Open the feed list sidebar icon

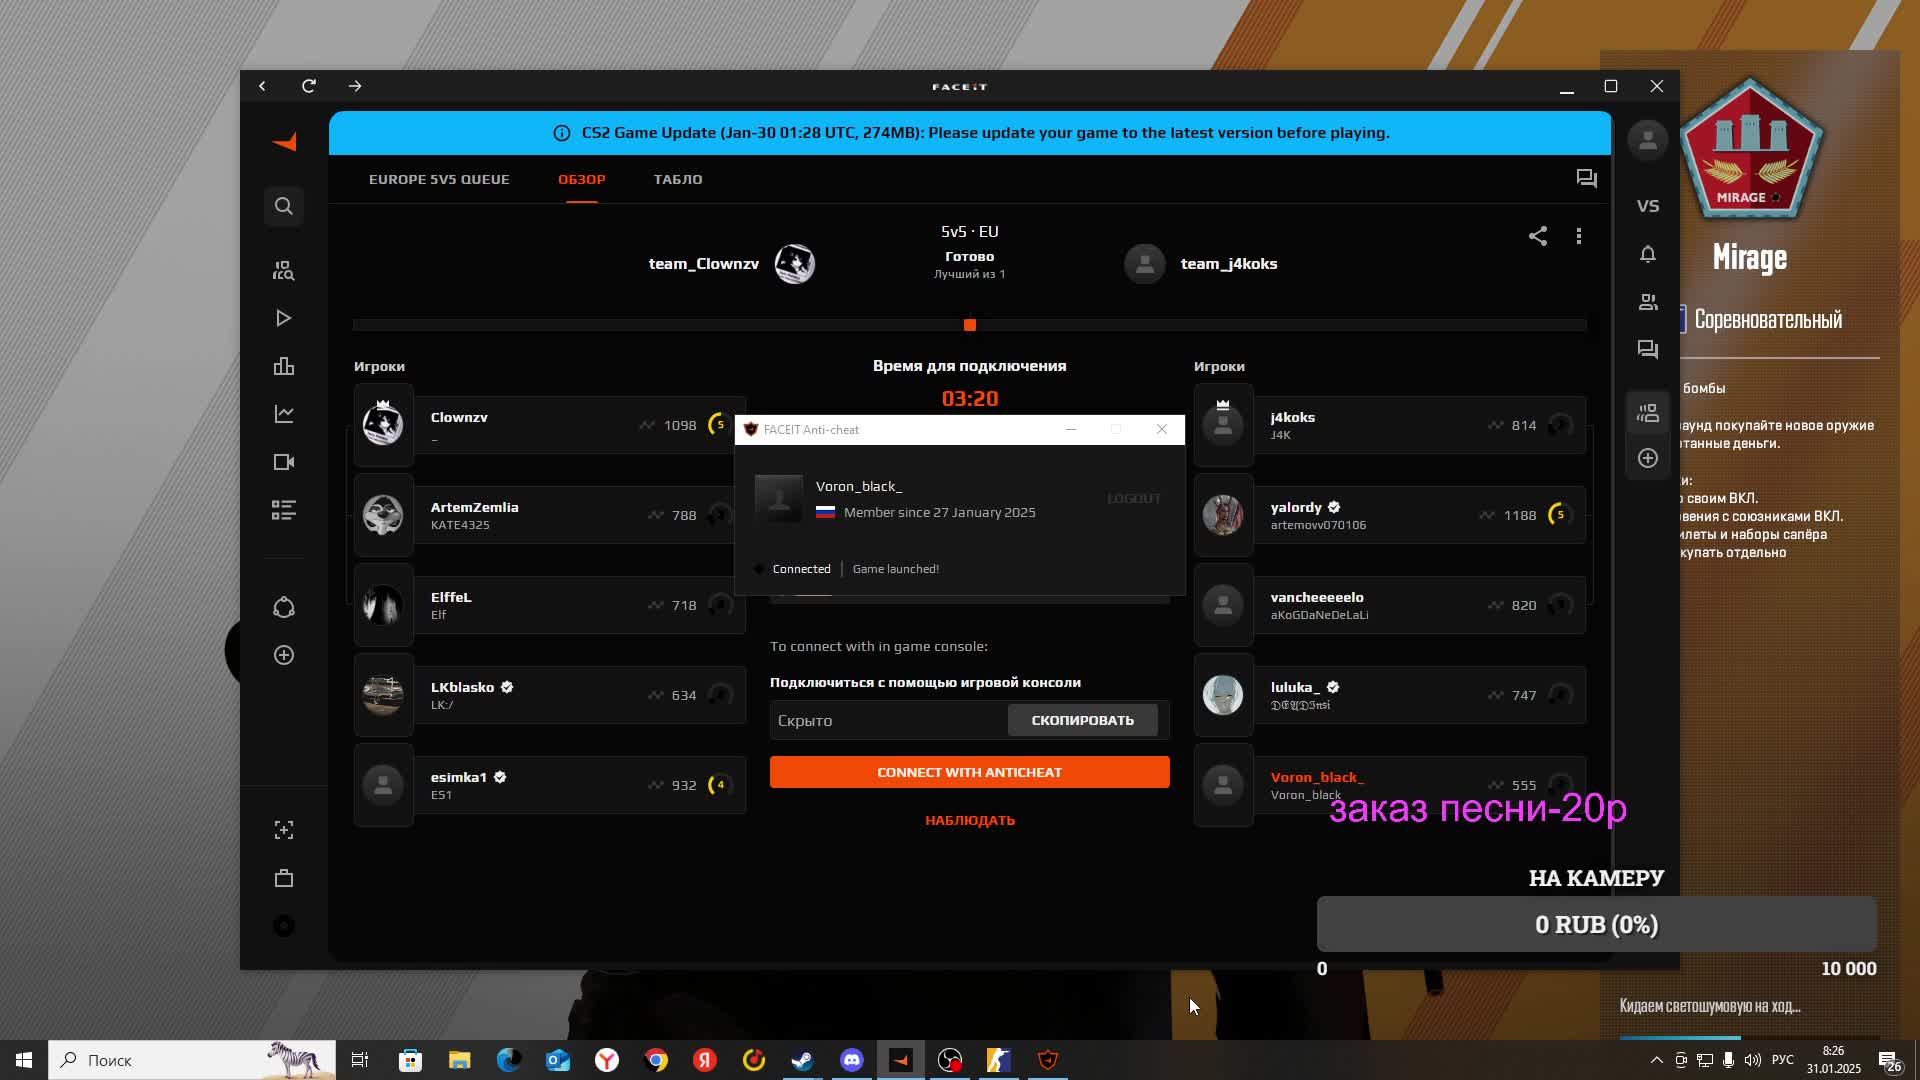(x=284, y=510)
